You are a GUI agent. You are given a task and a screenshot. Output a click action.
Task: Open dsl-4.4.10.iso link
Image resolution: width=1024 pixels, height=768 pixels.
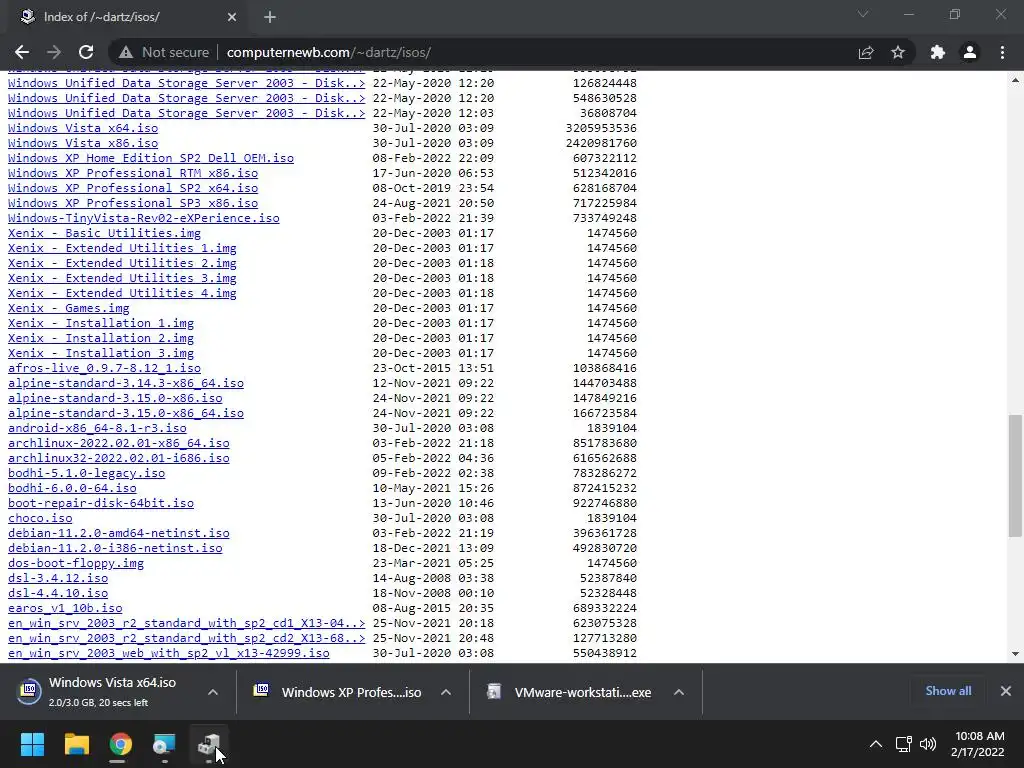58,594
